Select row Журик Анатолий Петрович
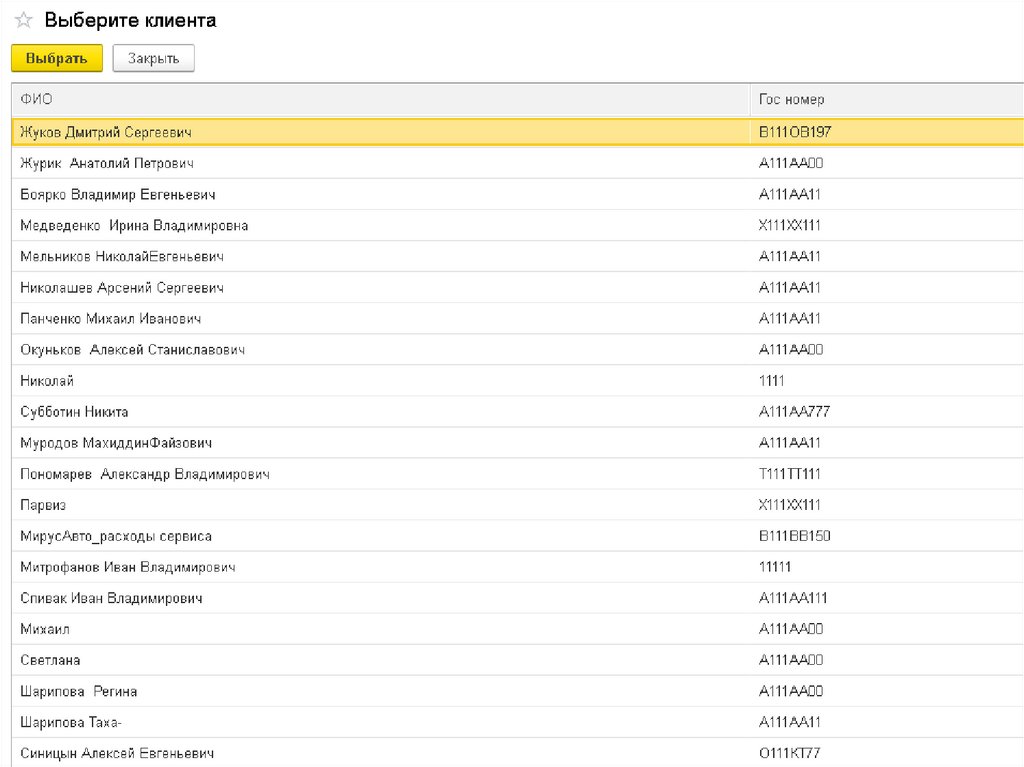 pos(106,163)
